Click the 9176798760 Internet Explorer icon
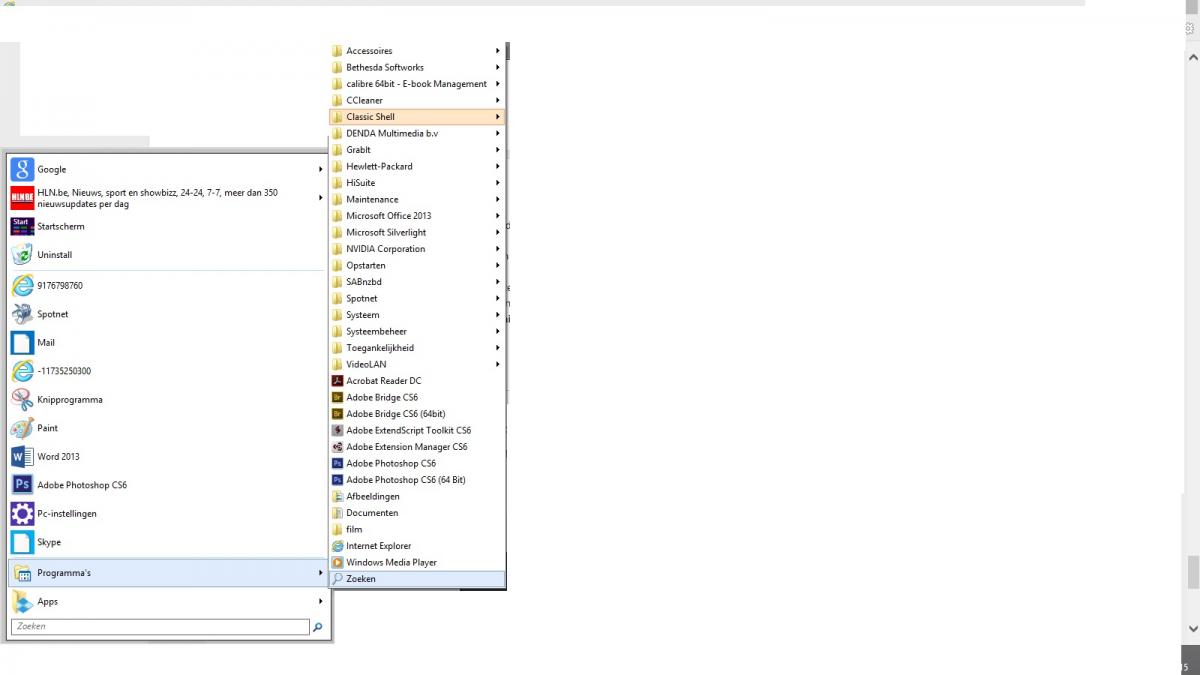Image resolution: width=1200 pixels, height=675 pixels. click(22, 285)
